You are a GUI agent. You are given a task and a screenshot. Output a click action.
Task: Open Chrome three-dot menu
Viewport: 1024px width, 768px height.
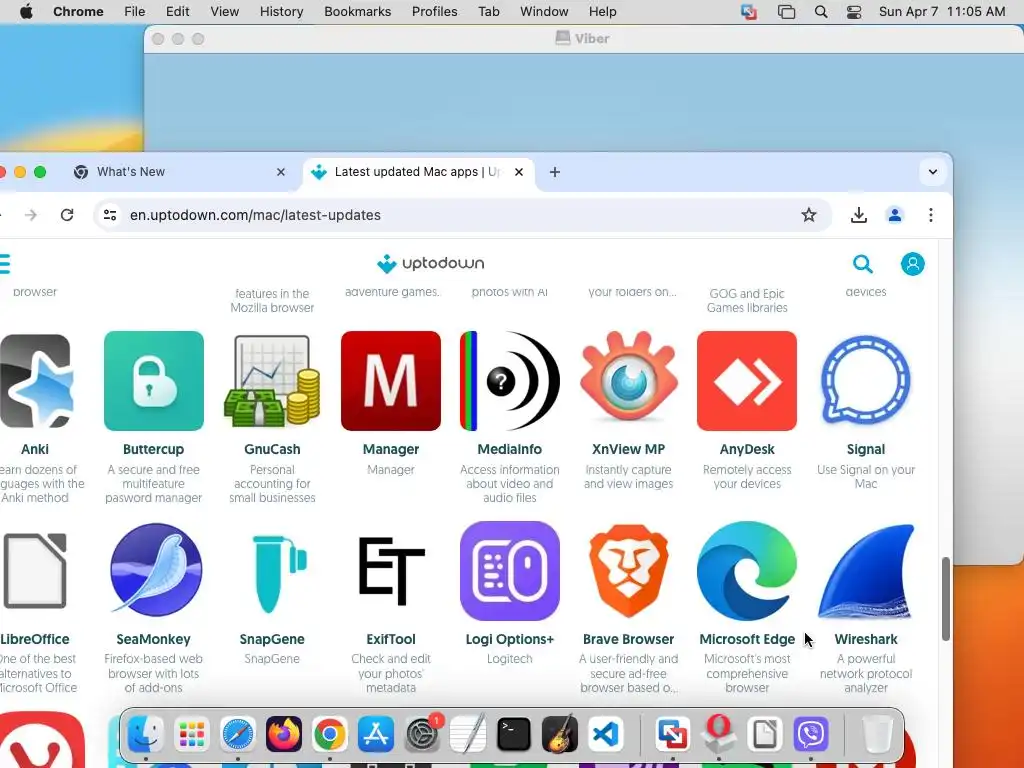(931, 215)
